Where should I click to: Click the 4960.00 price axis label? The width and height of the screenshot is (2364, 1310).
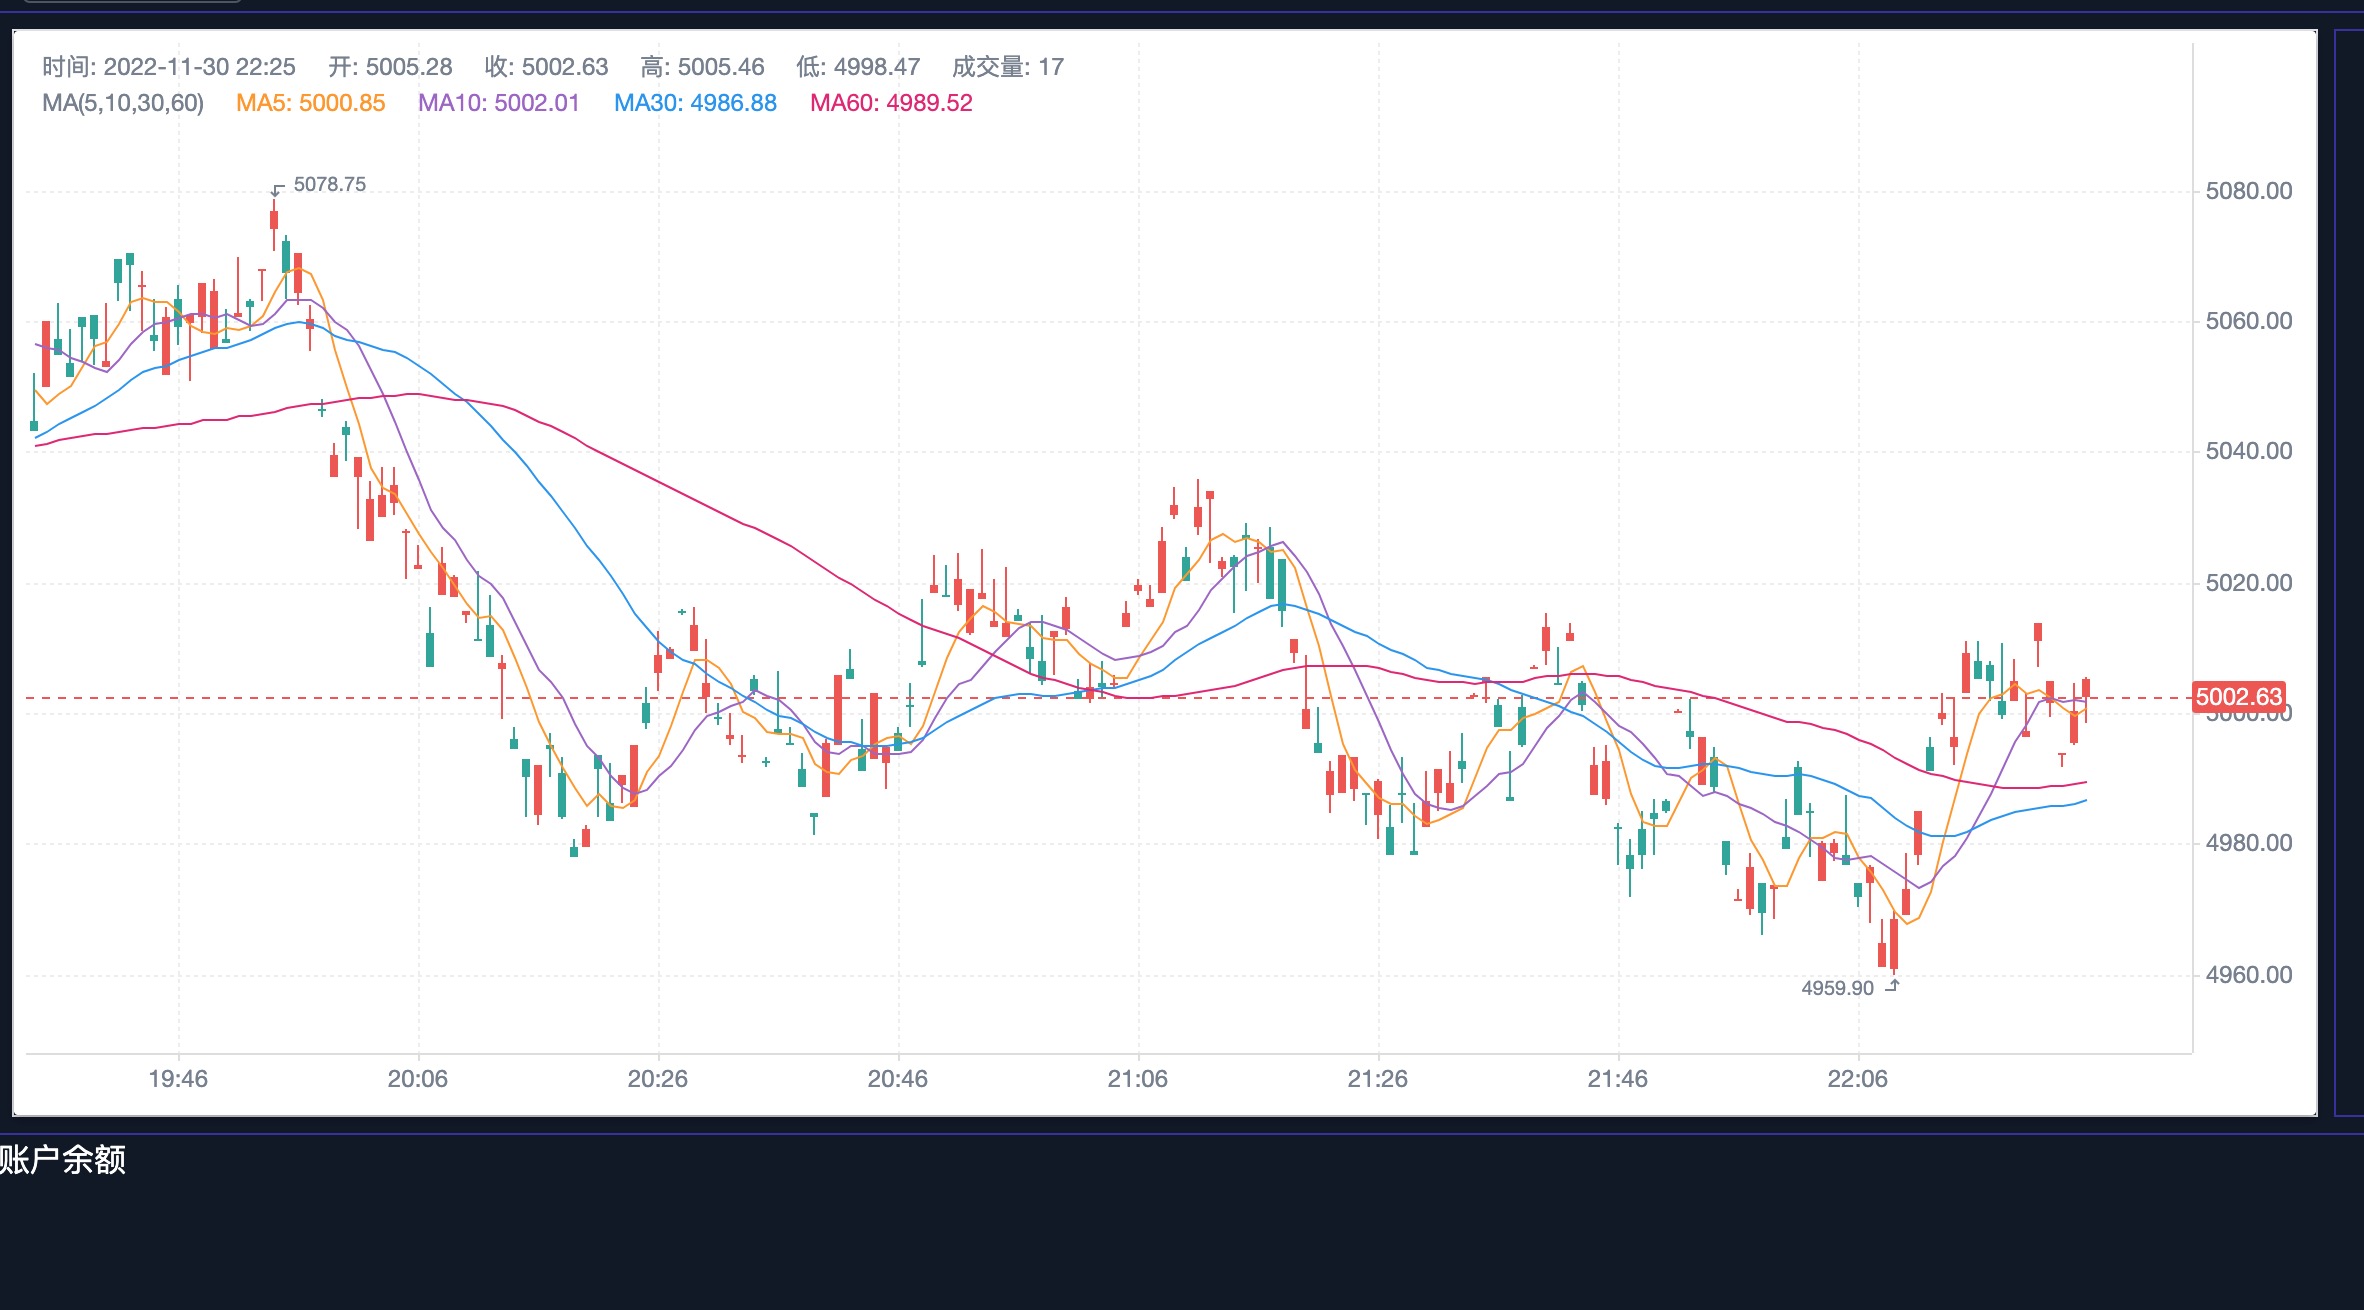click(2249, 975)
